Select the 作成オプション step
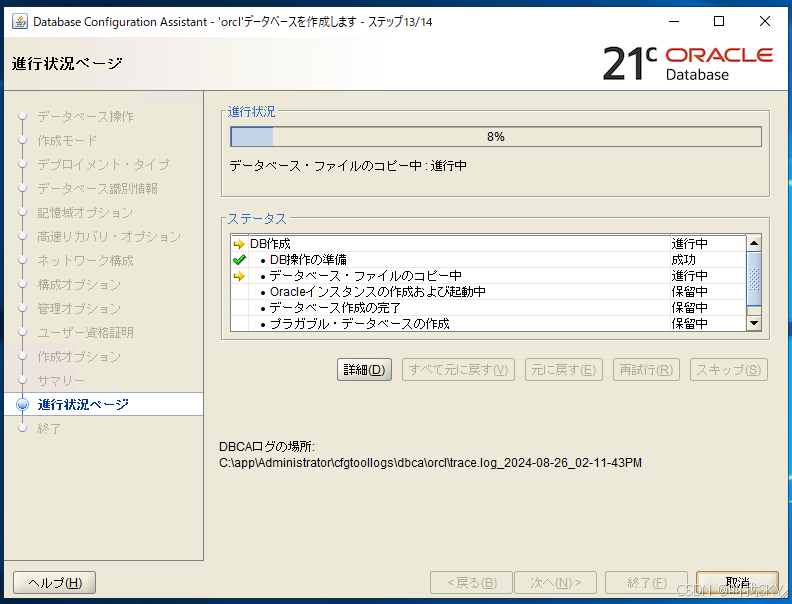 [x=79, y=356]
